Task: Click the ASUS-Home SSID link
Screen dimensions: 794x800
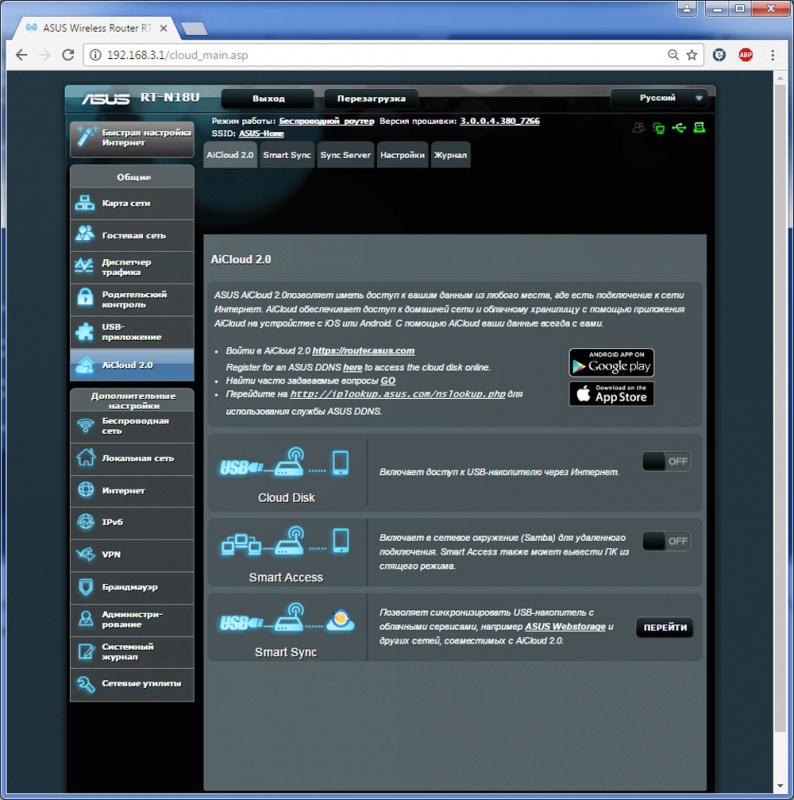Action: [261, 133]
